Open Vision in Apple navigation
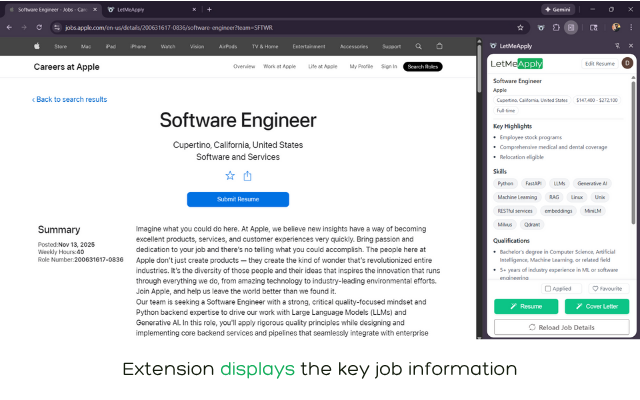Screen dimensions: 640x400 pos(197,47)
